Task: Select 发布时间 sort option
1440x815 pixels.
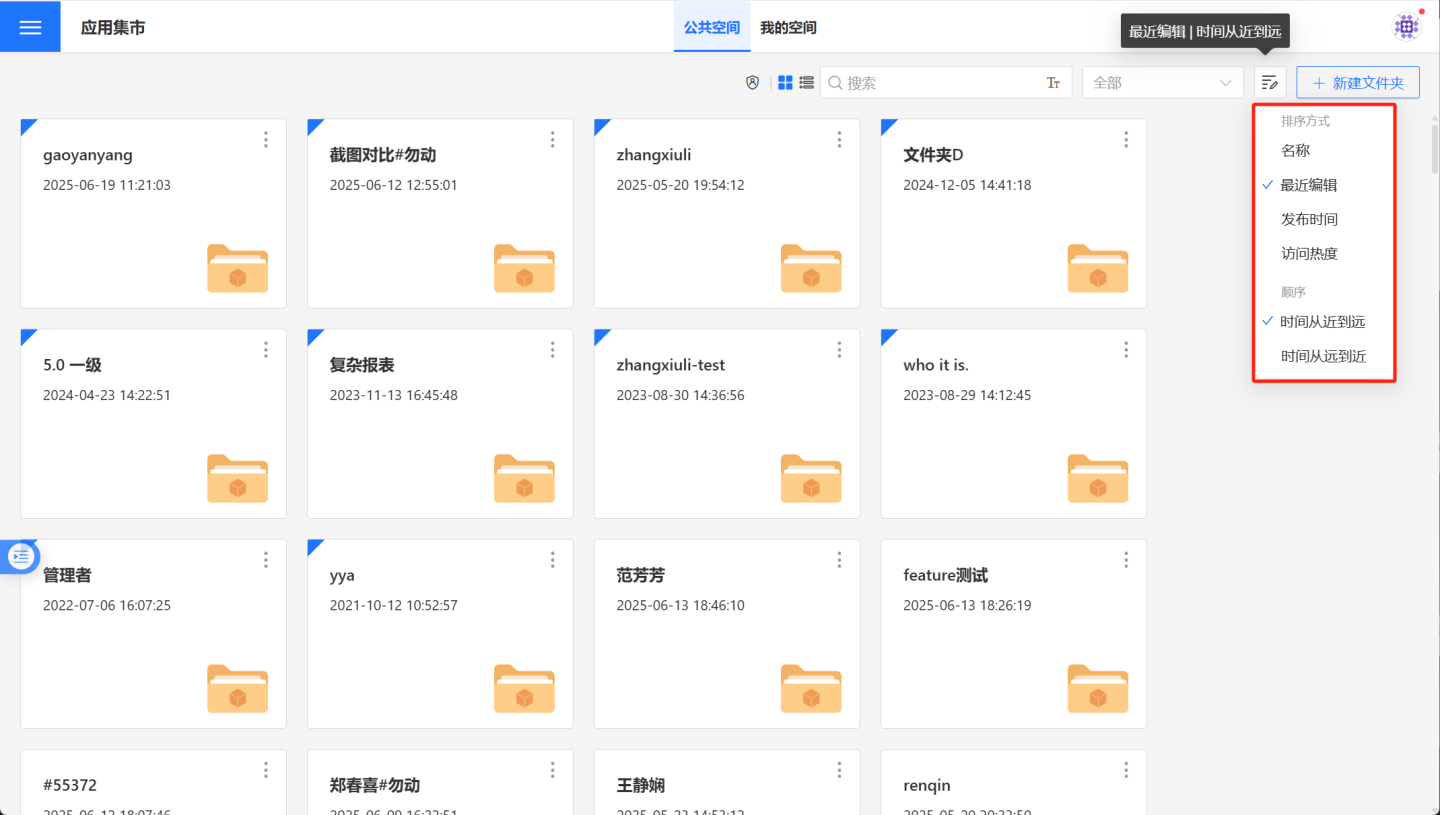Action: [x=1309, y=219]
